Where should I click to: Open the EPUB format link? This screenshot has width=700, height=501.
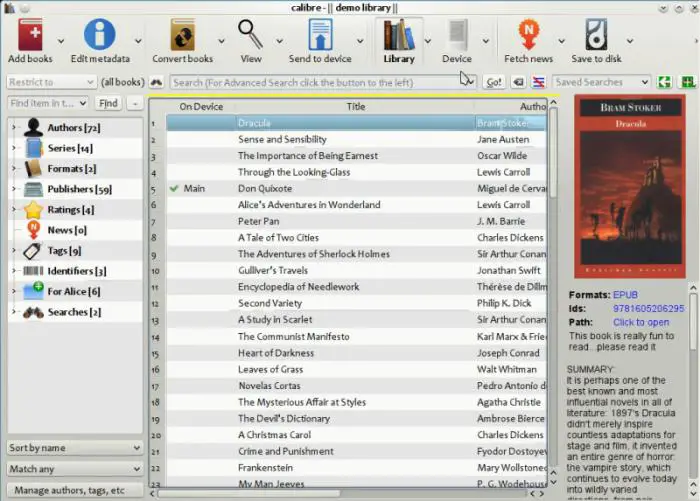click(x=625, y=295)
